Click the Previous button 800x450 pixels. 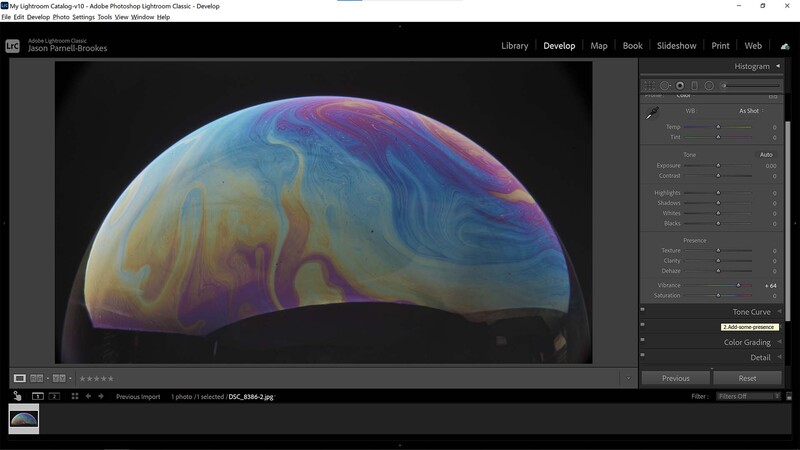(676, 378)
